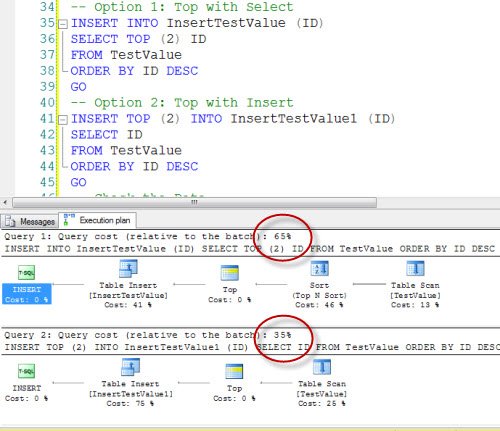Image resolution: width=500 pixels, height=431 pixels.
Task: Click 'FROM TestValue' on line 43
Action: (126, 150)
